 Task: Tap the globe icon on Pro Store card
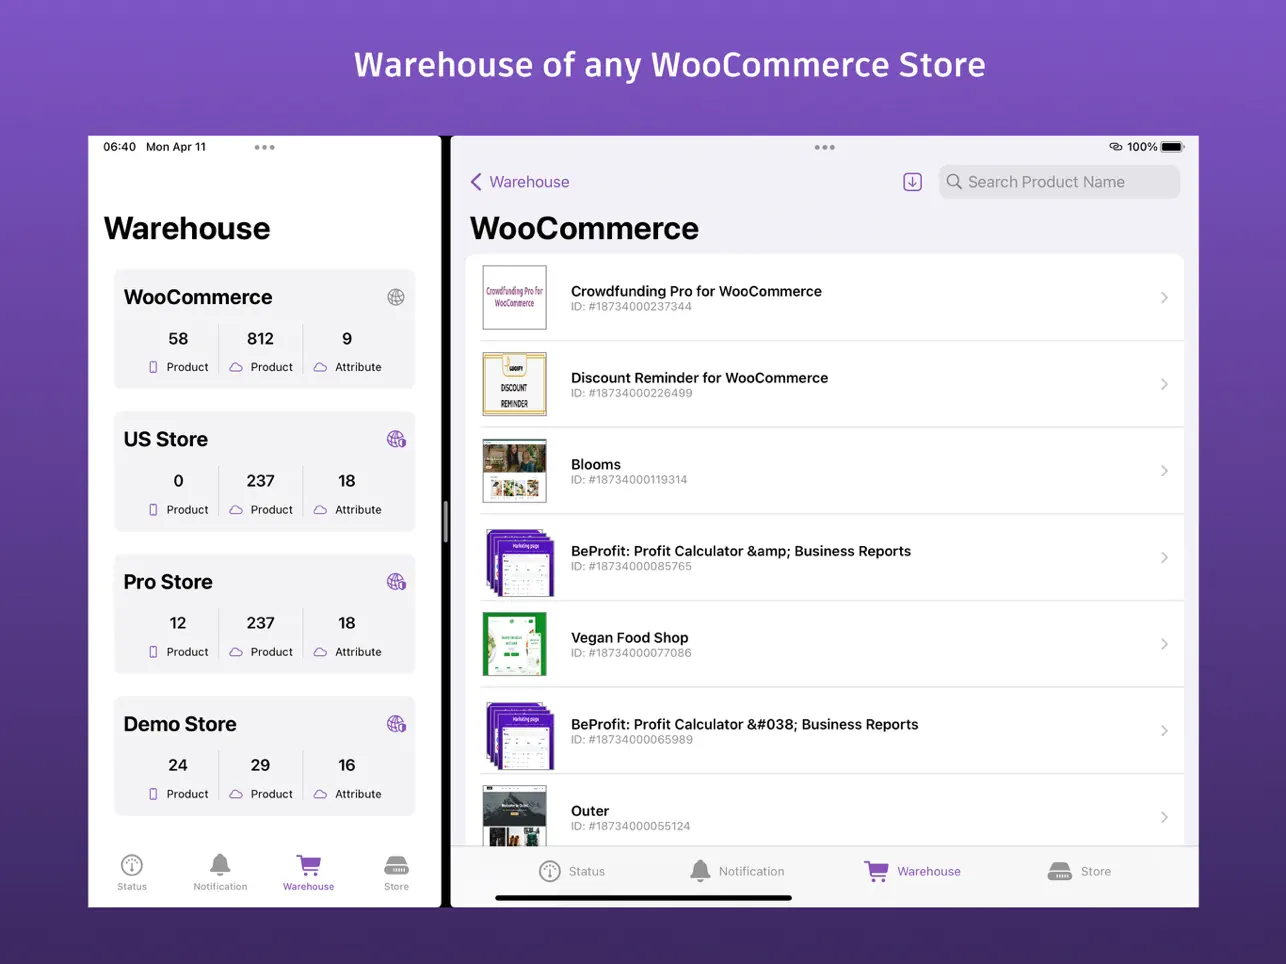pyautogui.click(x=396, y=582)
